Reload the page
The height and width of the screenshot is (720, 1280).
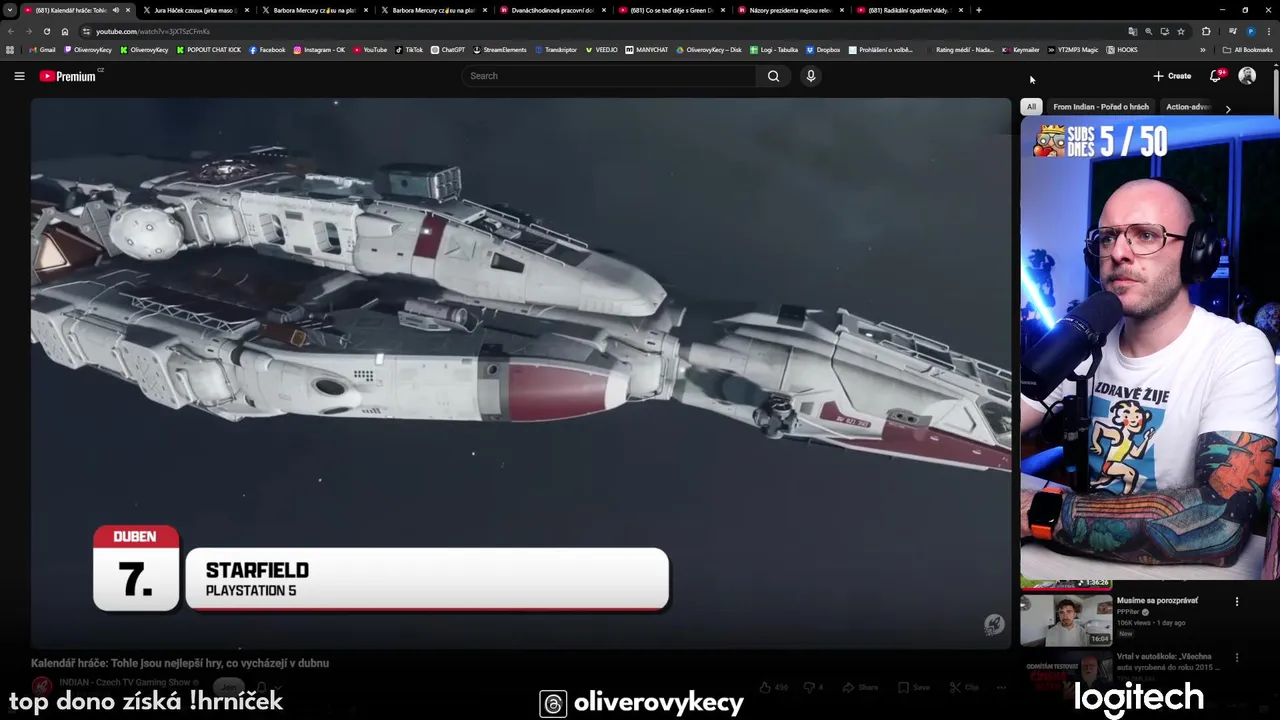coord(46,31)
